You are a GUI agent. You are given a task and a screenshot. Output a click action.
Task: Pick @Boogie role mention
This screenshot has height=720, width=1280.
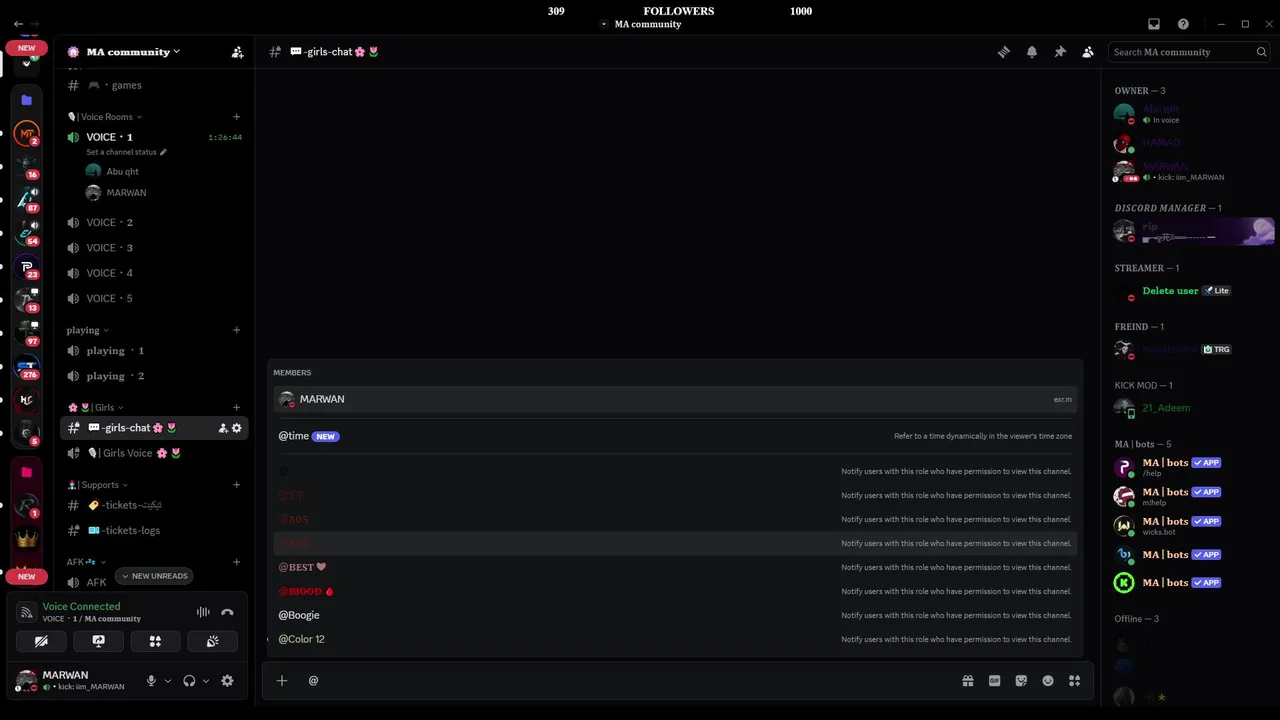[675, 615]
